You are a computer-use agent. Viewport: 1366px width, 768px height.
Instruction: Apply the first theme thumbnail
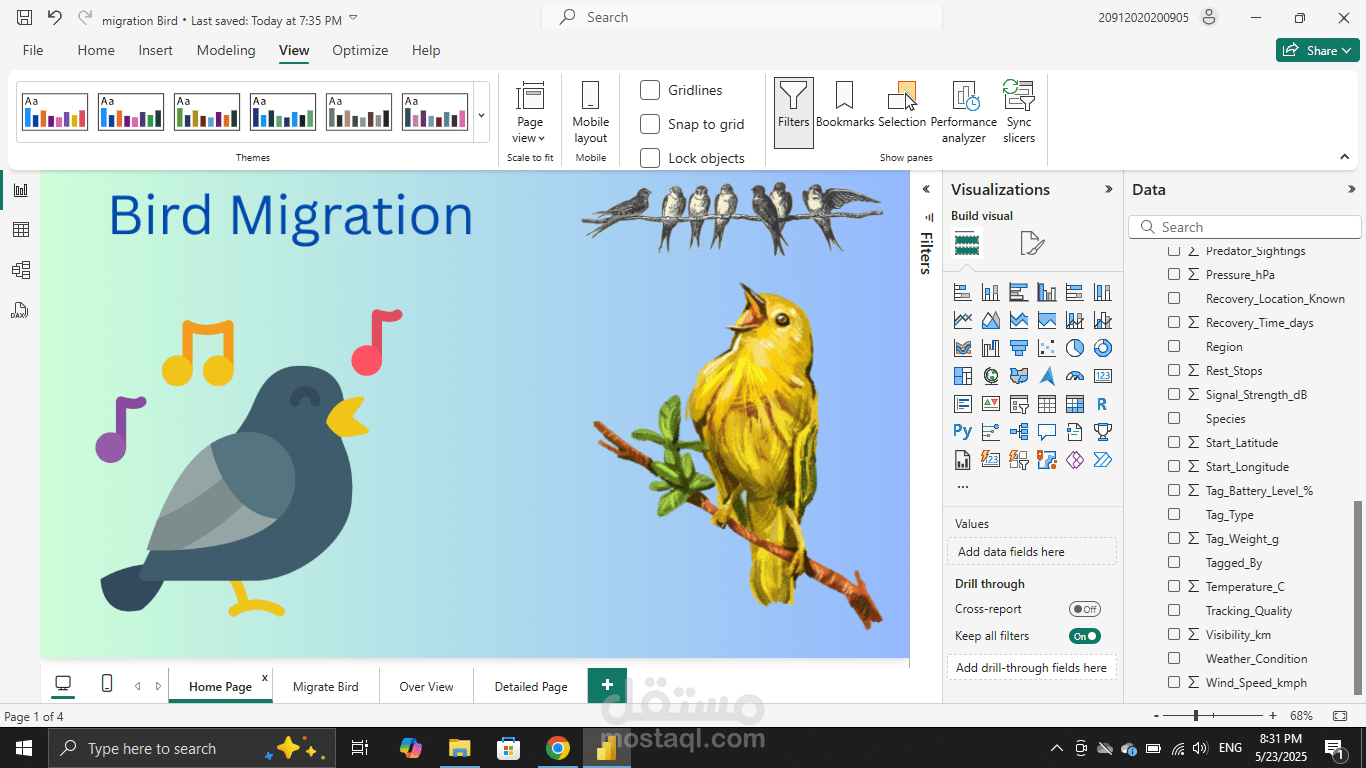[54, 112]
